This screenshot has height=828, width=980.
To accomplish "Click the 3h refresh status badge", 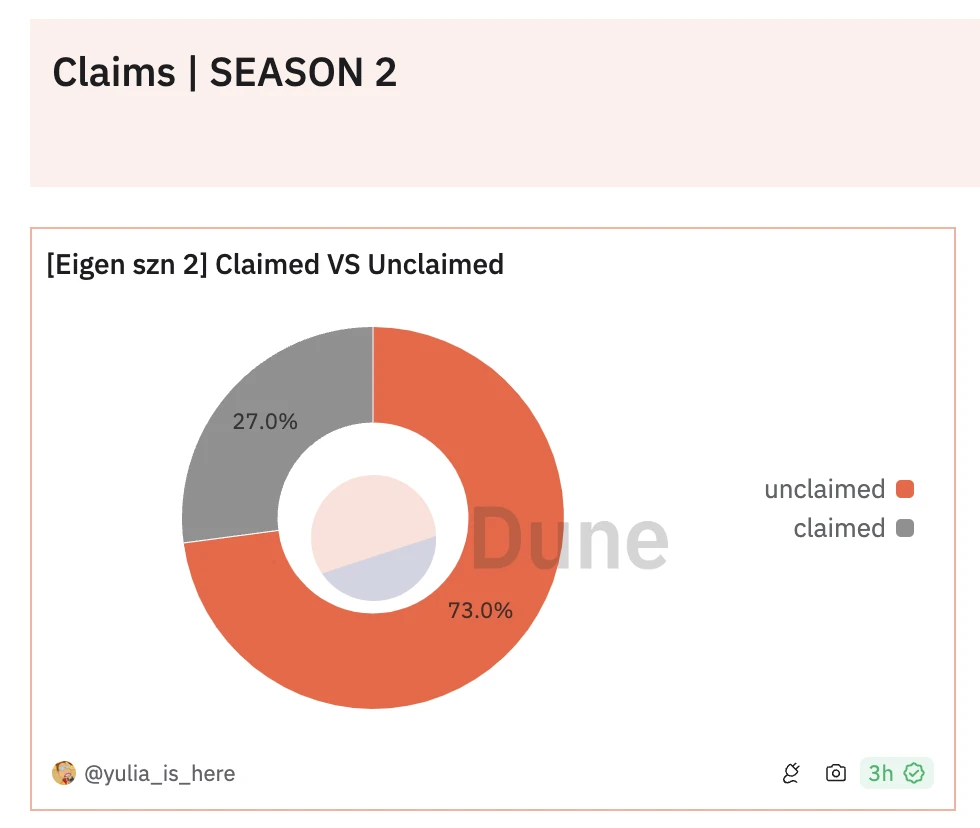I will point(896,773).
